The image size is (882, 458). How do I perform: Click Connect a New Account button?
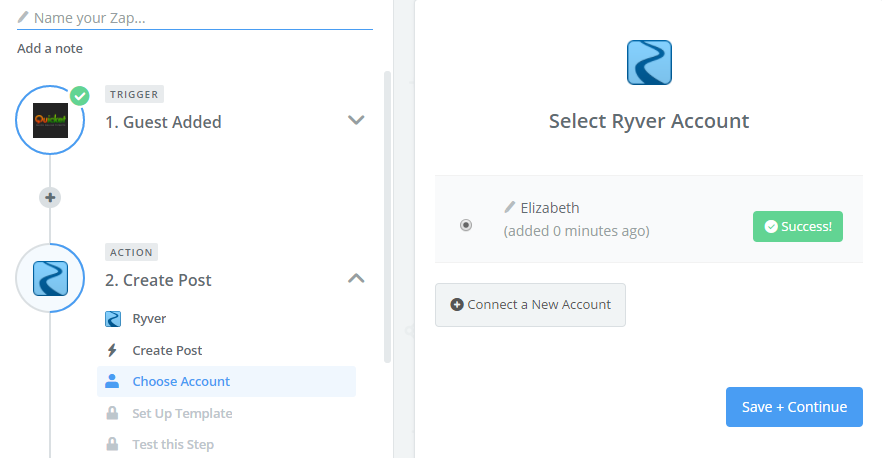coord(530,305)
